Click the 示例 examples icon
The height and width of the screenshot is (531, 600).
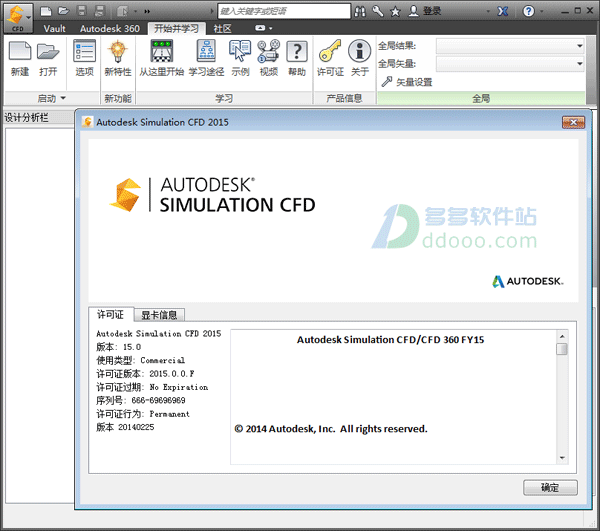click(240, 58)
